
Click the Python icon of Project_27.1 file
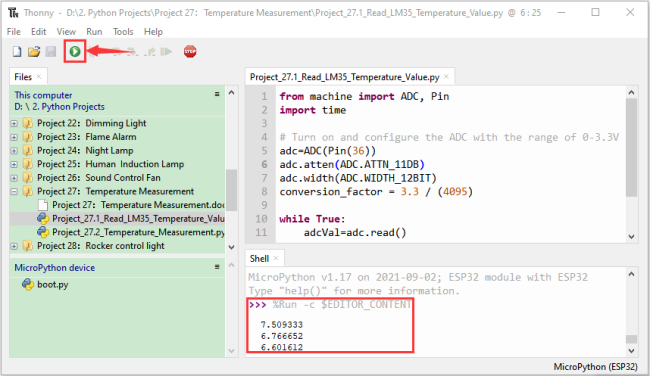point(43,219)
